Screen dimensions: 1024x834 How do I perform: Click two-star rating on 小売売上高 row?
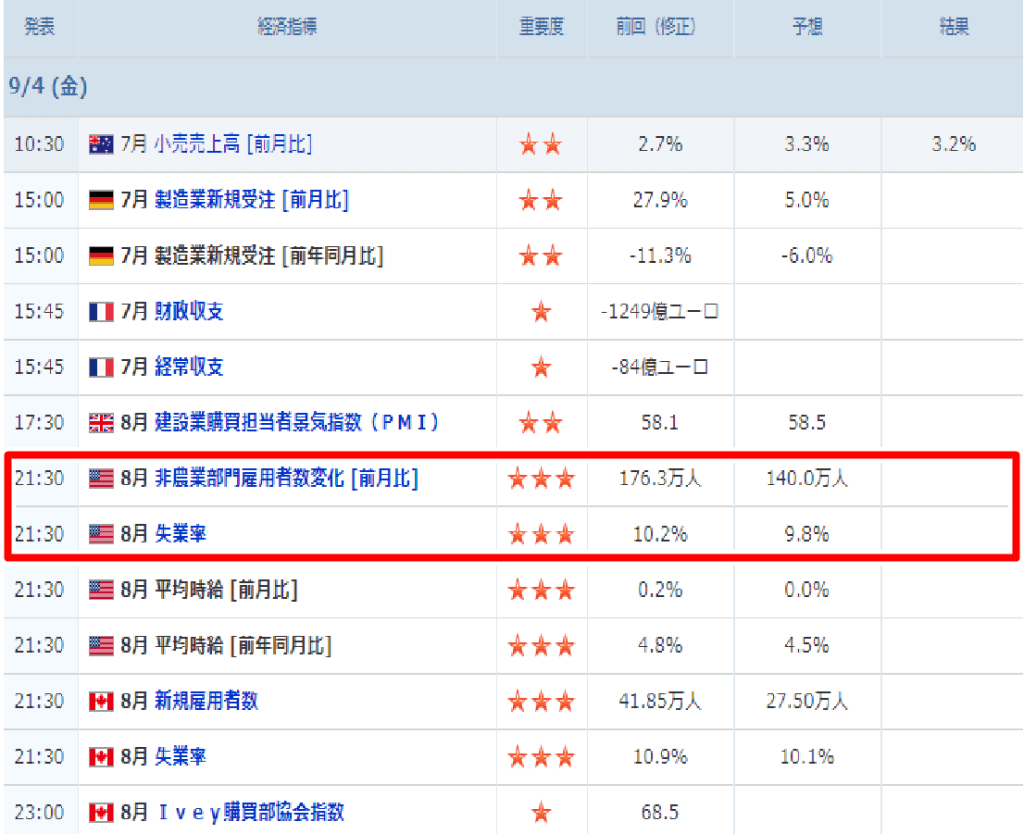541,145
